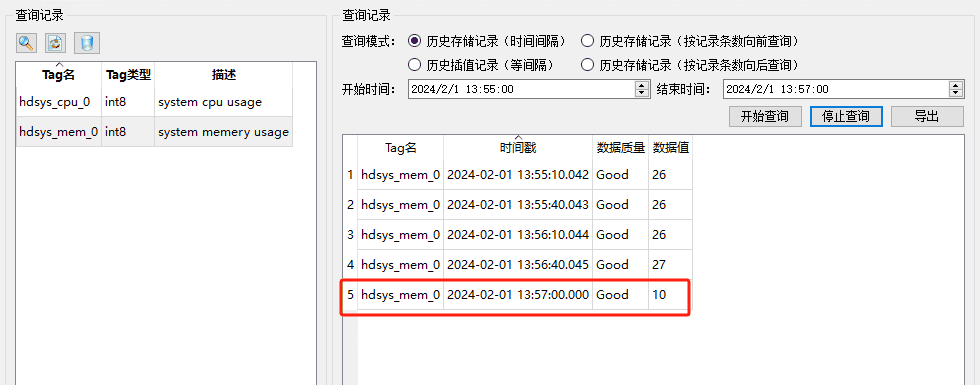Click the 导出 button

point(927,116)
